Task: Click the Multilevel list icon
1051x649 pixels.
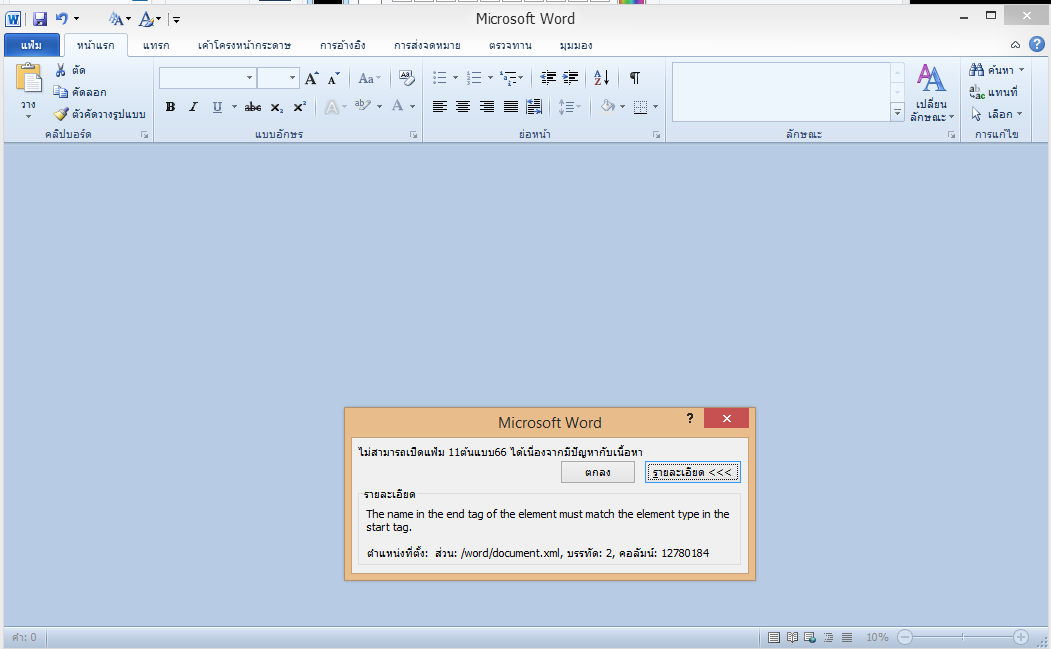Action: coord(508,78)
